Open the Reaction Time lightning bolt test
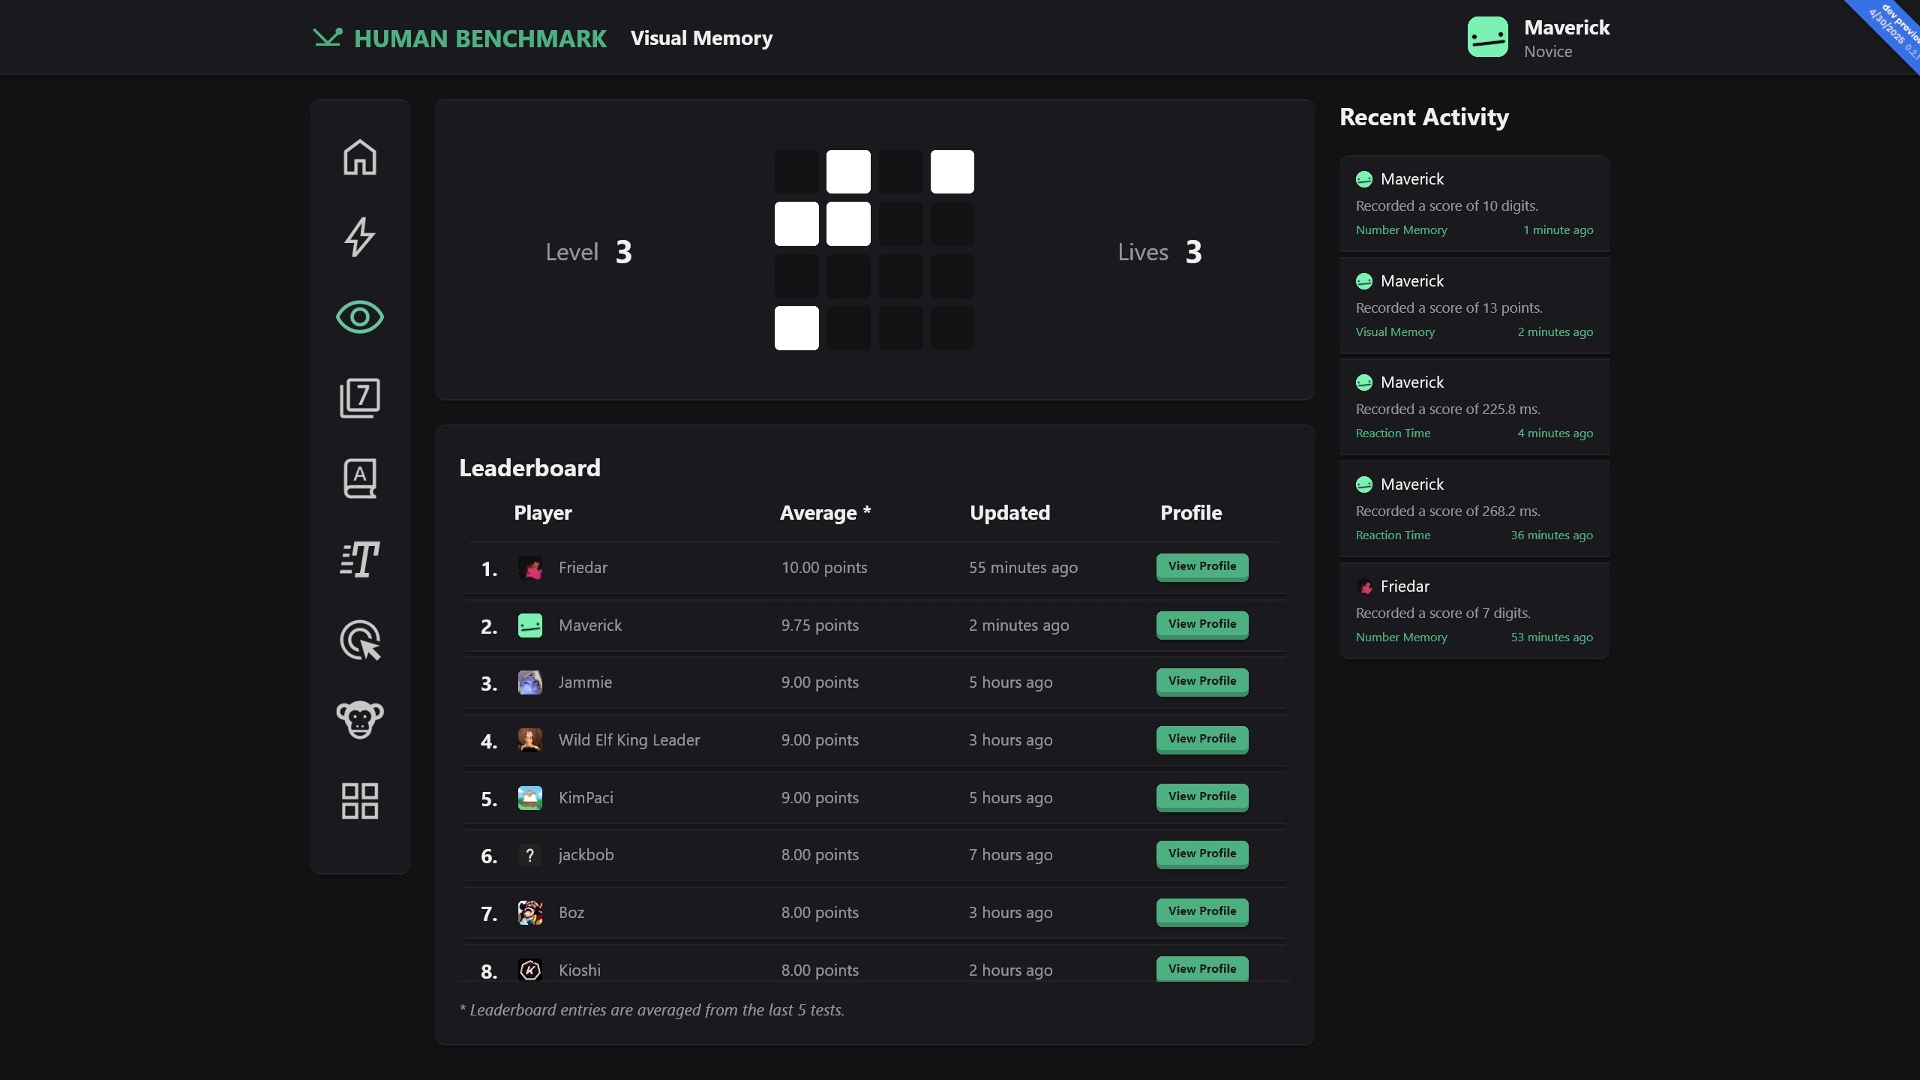The height and width of the screenshot is (1080, 1920). click(360, 237)
